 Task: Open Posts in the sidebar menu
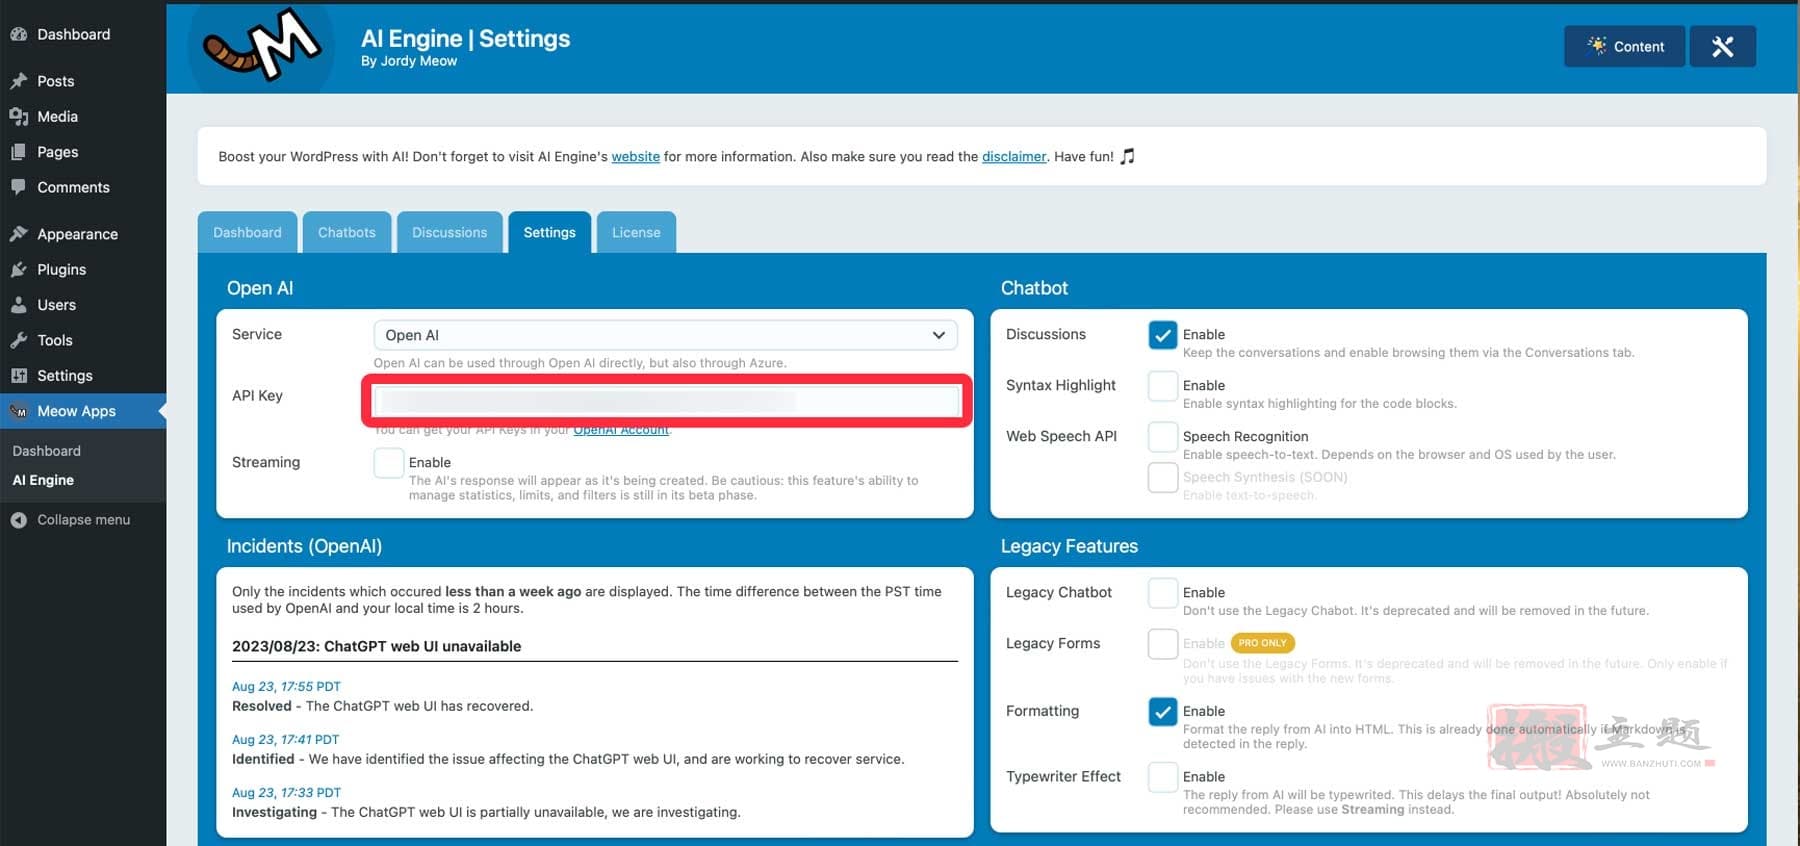[56, 81]
